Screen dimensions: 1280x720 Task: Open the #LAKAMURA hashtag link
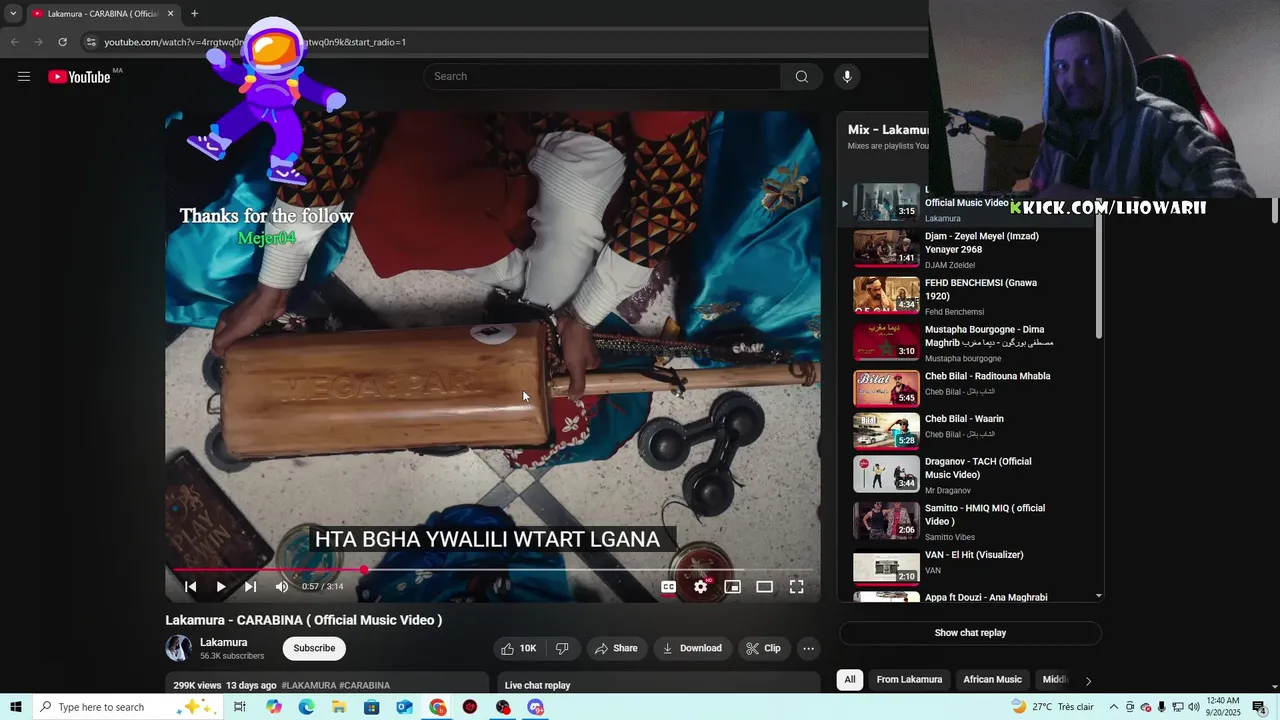pos(309,686)
